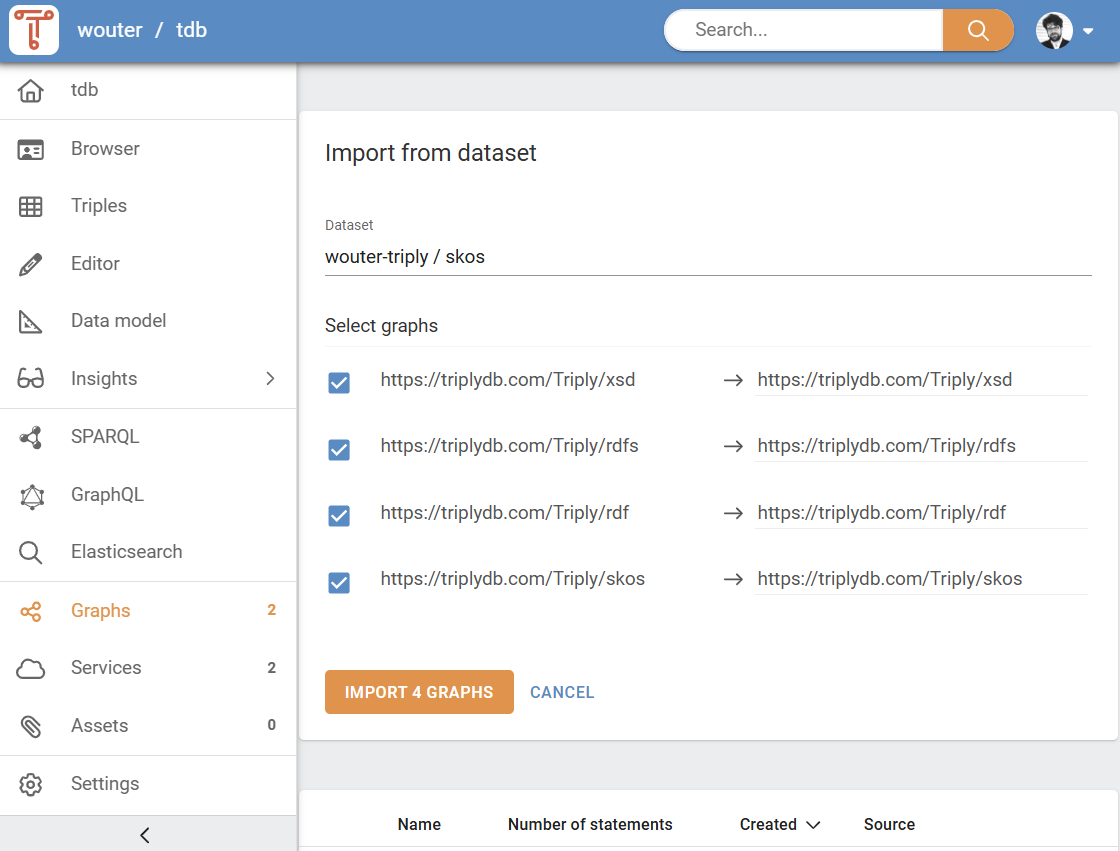
Task: Click Import 4 Graphs button
Action: 419,692
